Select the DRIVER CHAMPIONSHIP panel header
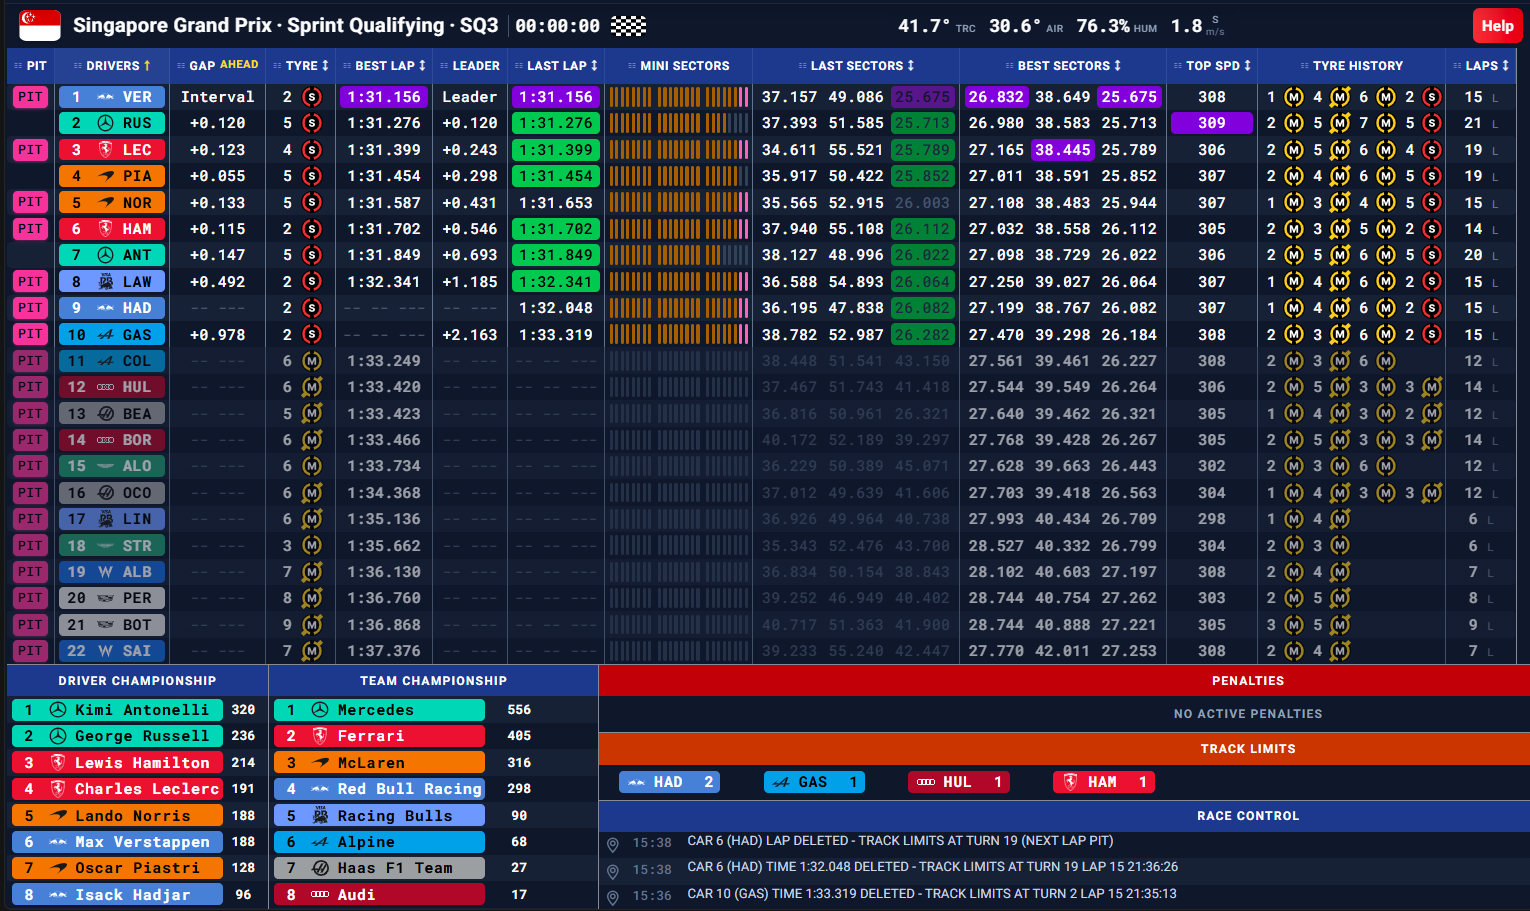The height and width of the screenshot is (911, 1530). pos(137,681)
